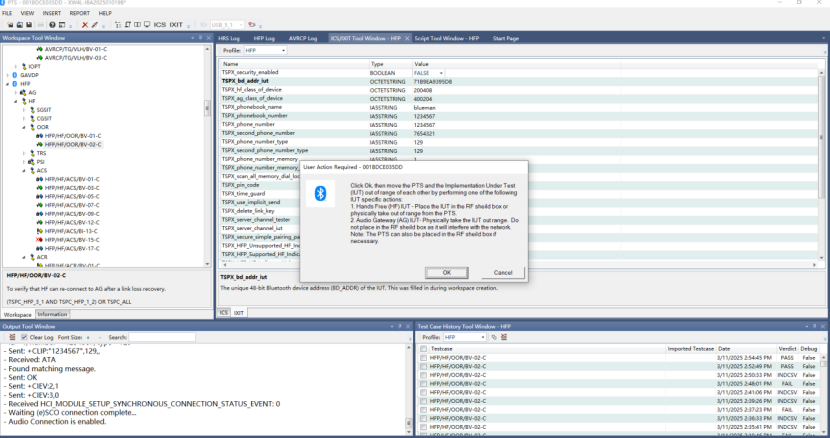Sort history by the Verdict column header
830x438 pixels.
tap(787, 348)
